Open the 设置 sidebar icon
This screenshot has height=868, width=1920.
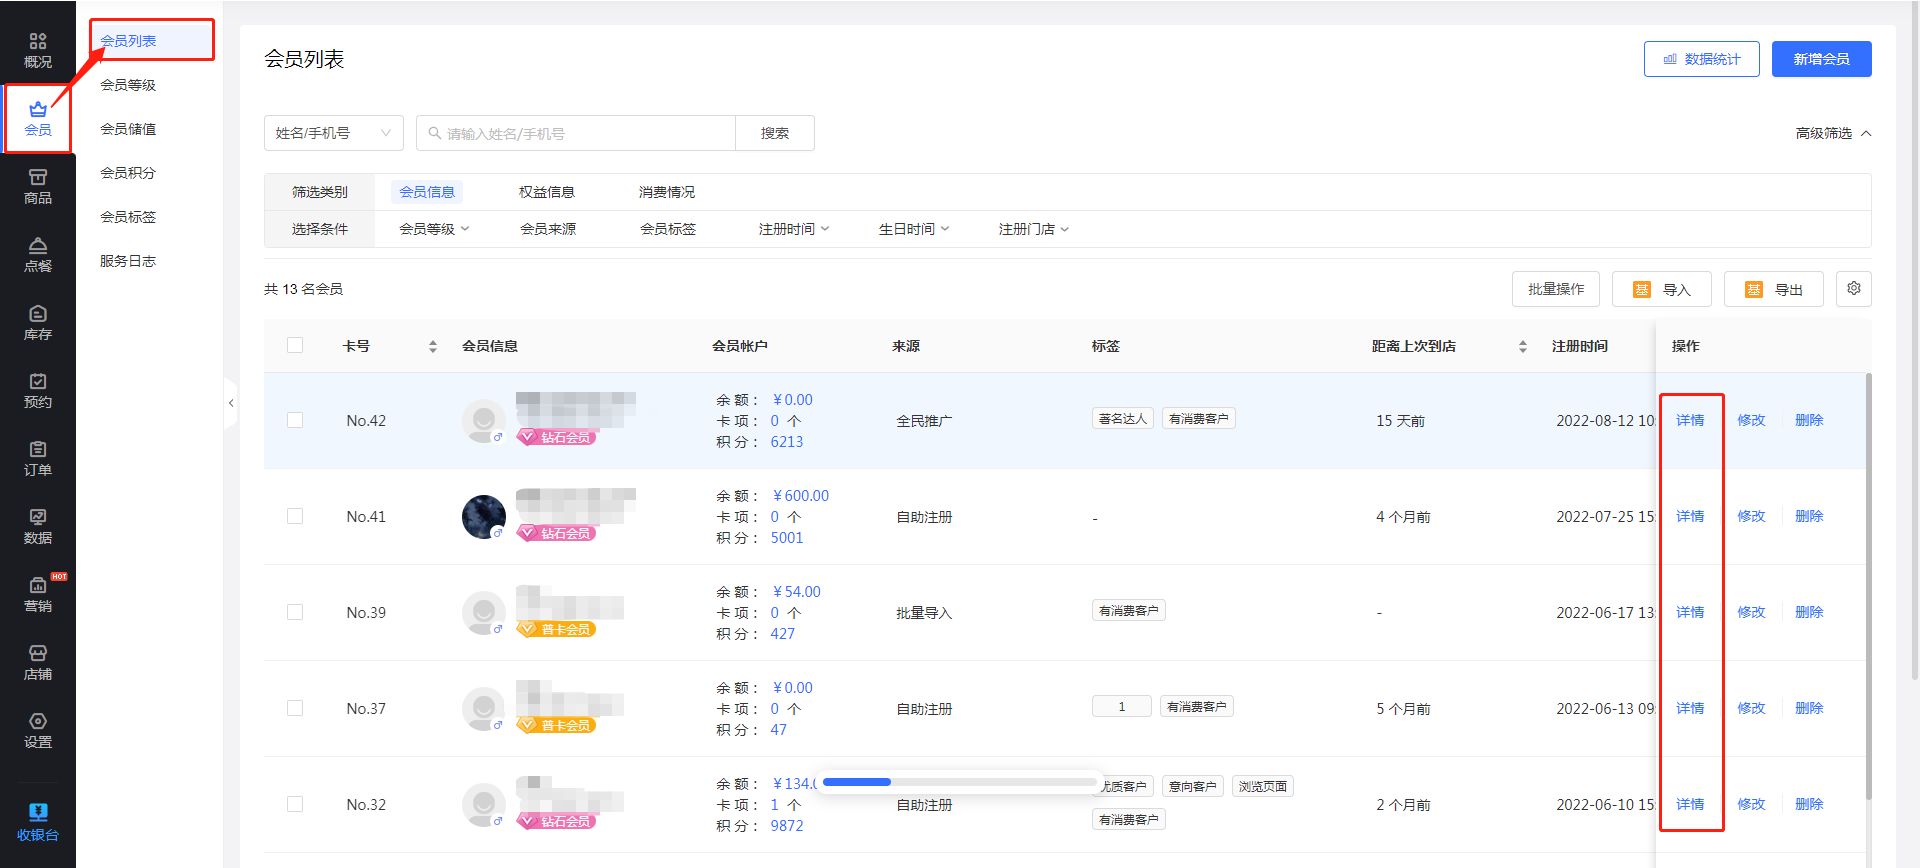[38, 731]
